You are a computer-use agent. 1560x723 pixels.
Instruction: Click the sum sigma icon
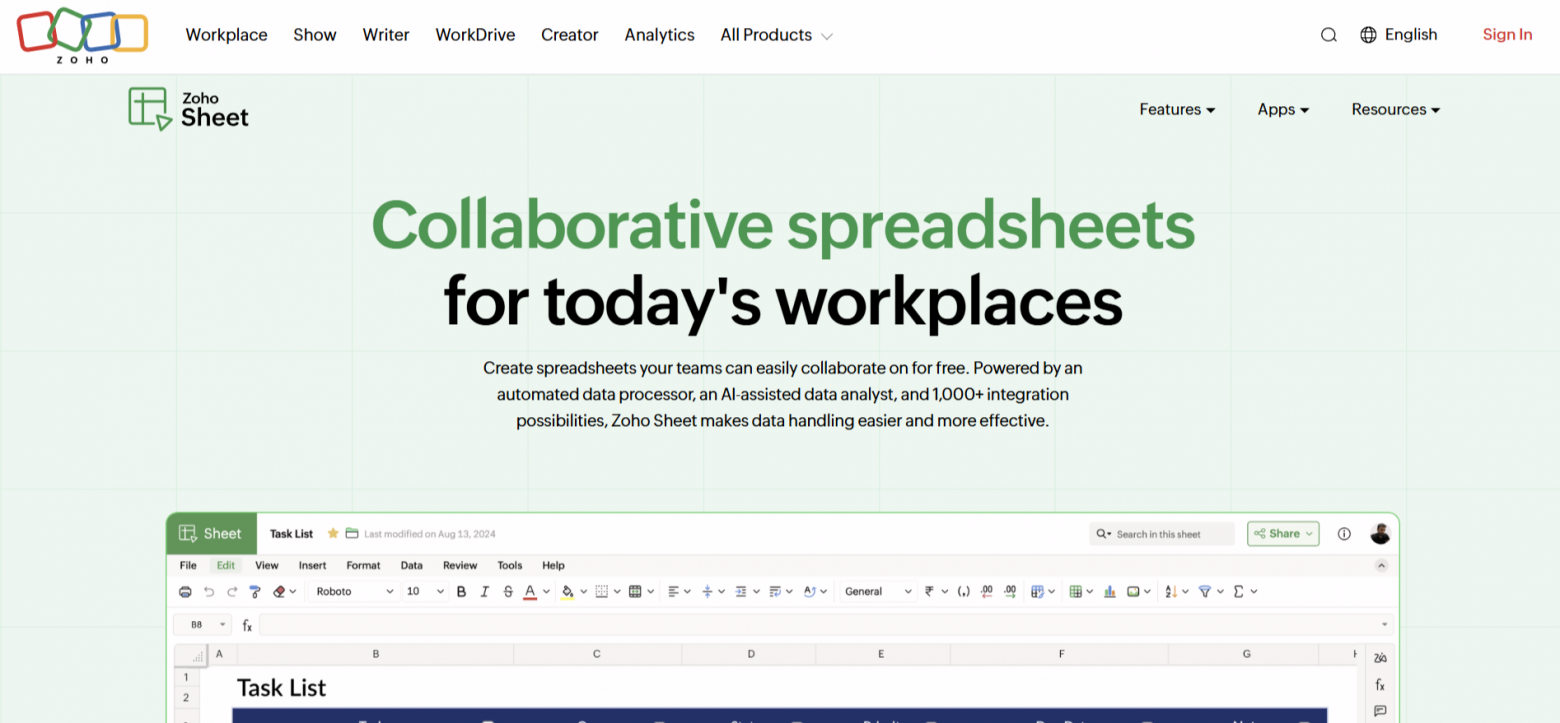[x=1239, y=592]
